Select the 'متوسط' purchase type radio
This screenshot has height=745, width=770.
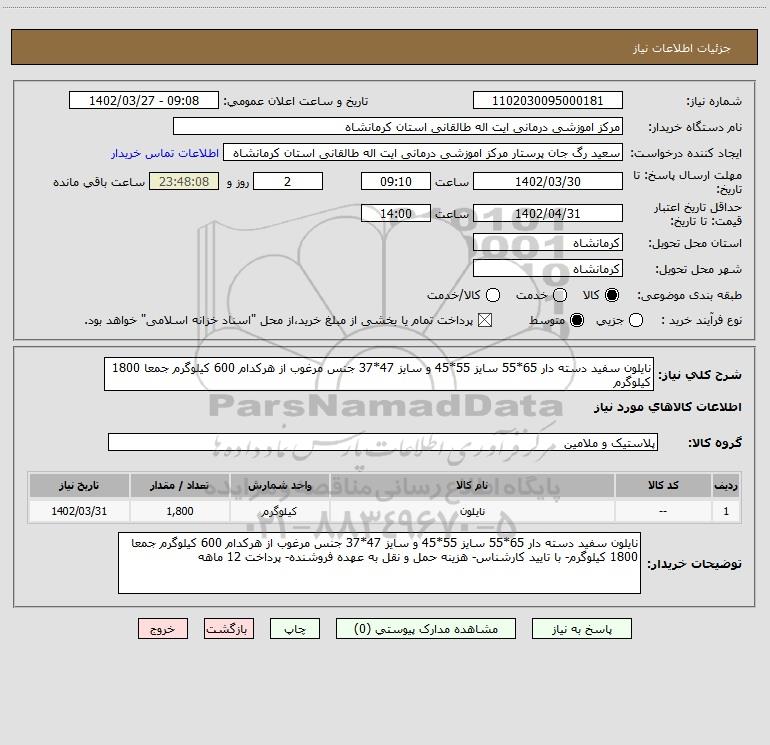coord(577,320)
